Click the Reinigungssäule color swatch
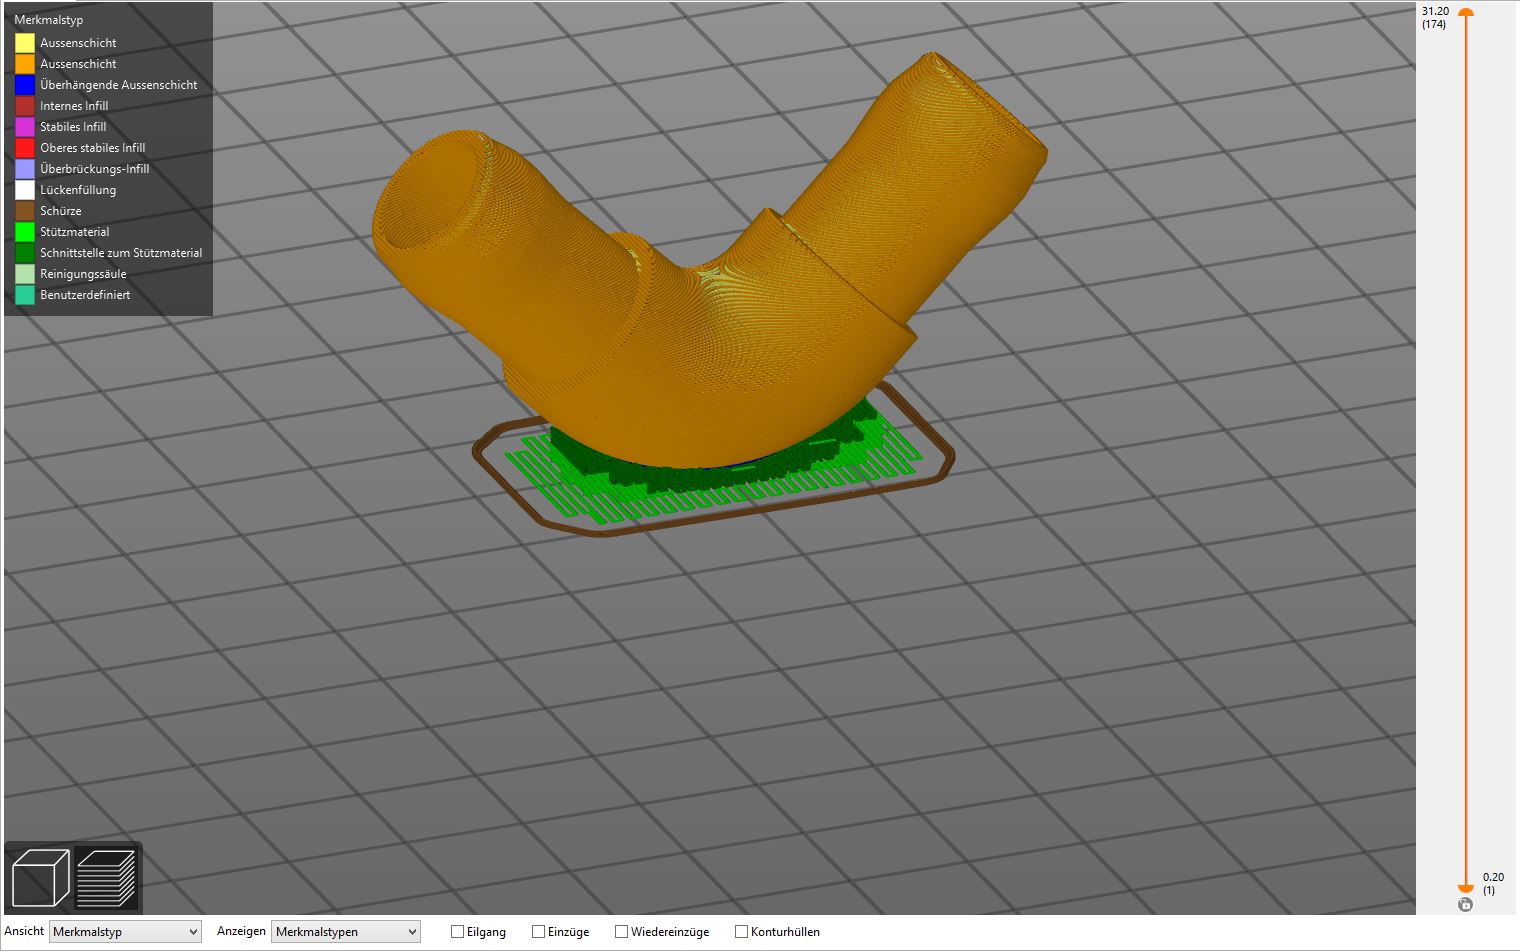The width and height of the screenshot is (1520, 952). pyautogui.click(x=25, y=274)
